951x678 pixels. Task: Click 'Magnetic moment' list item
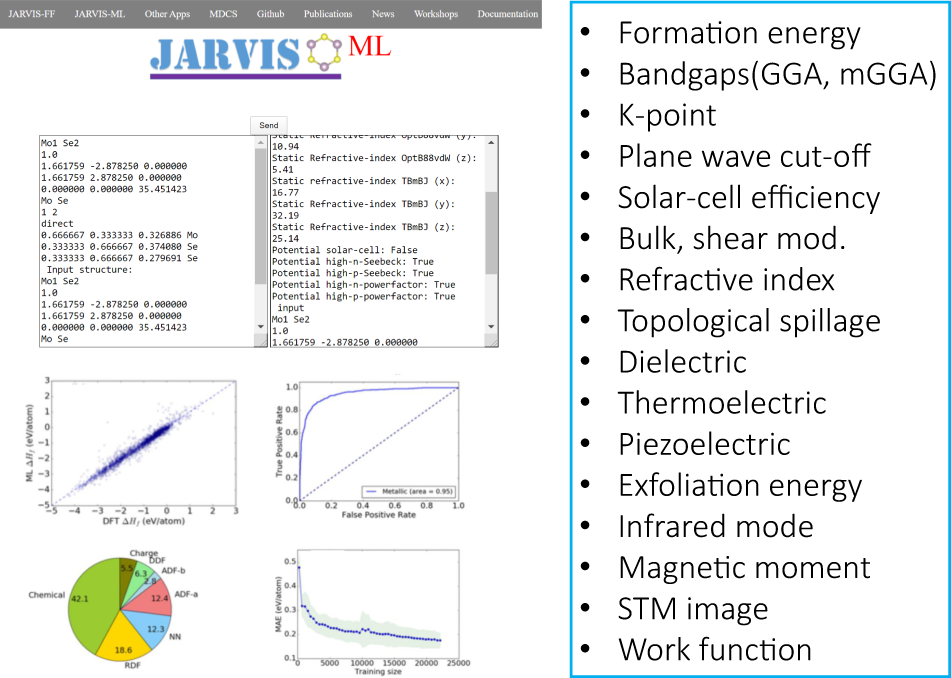click(744, 568)
